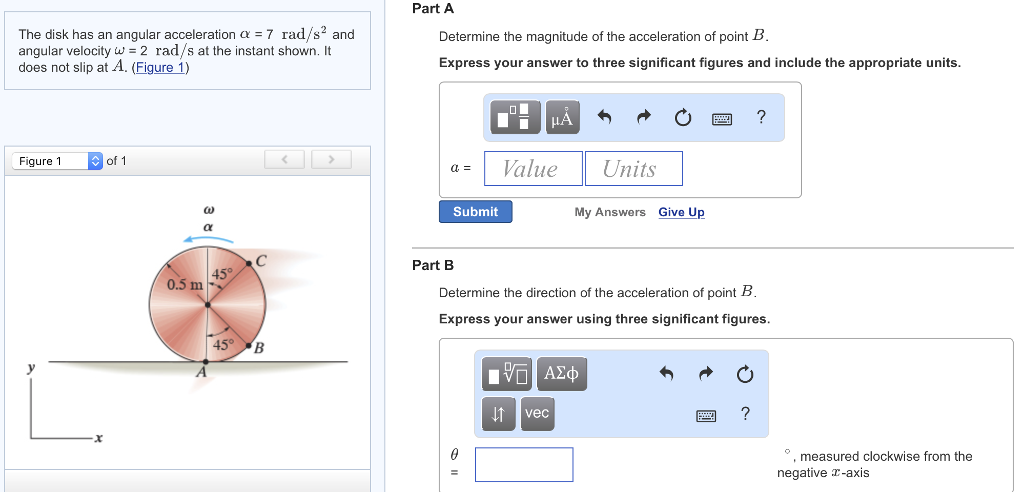Submit the Part A answer
This screenshot has height=492, width=1024.
[475, 212]
